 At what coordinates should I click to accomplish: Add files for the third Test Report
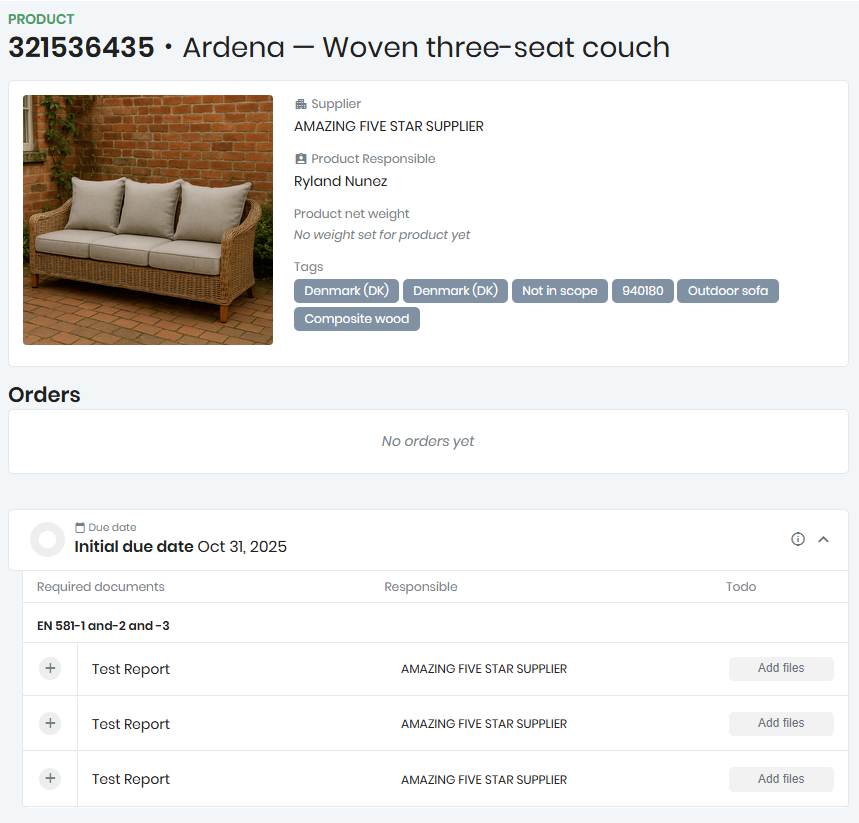click(x=781, y=779)
